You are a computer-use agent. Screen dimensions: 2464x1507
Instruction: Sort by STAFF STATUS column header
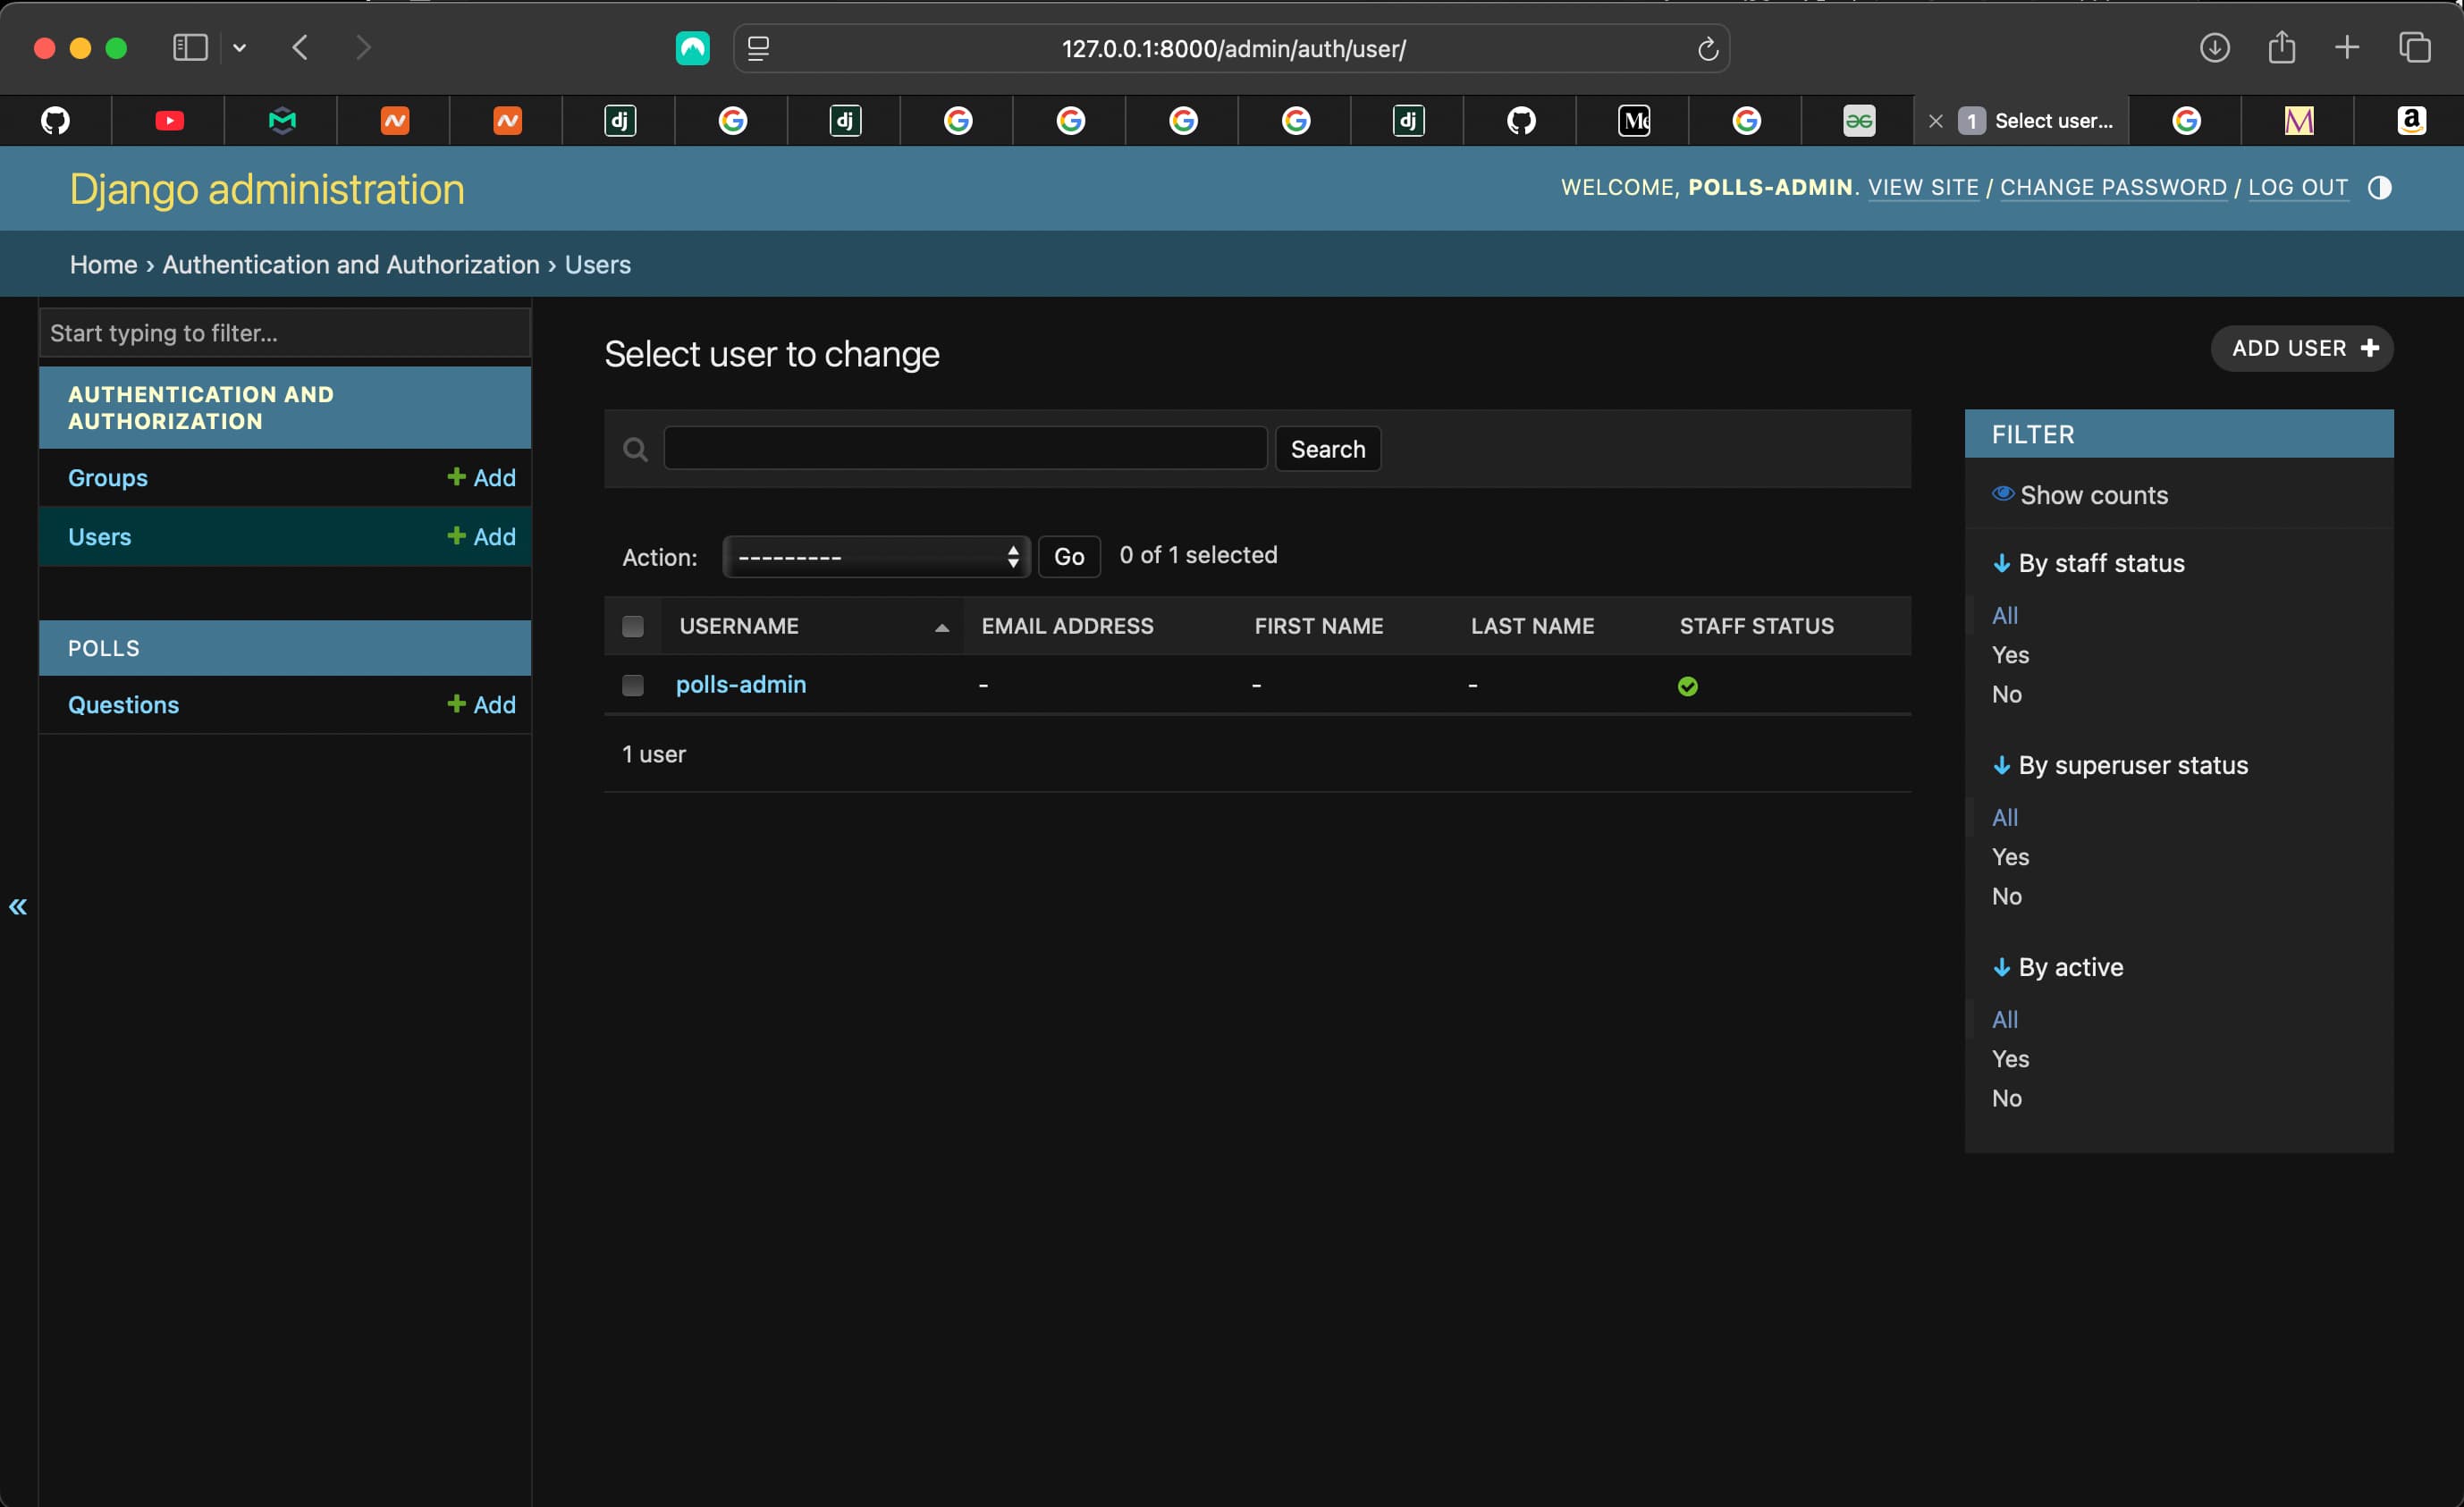tap(1756, 626)
